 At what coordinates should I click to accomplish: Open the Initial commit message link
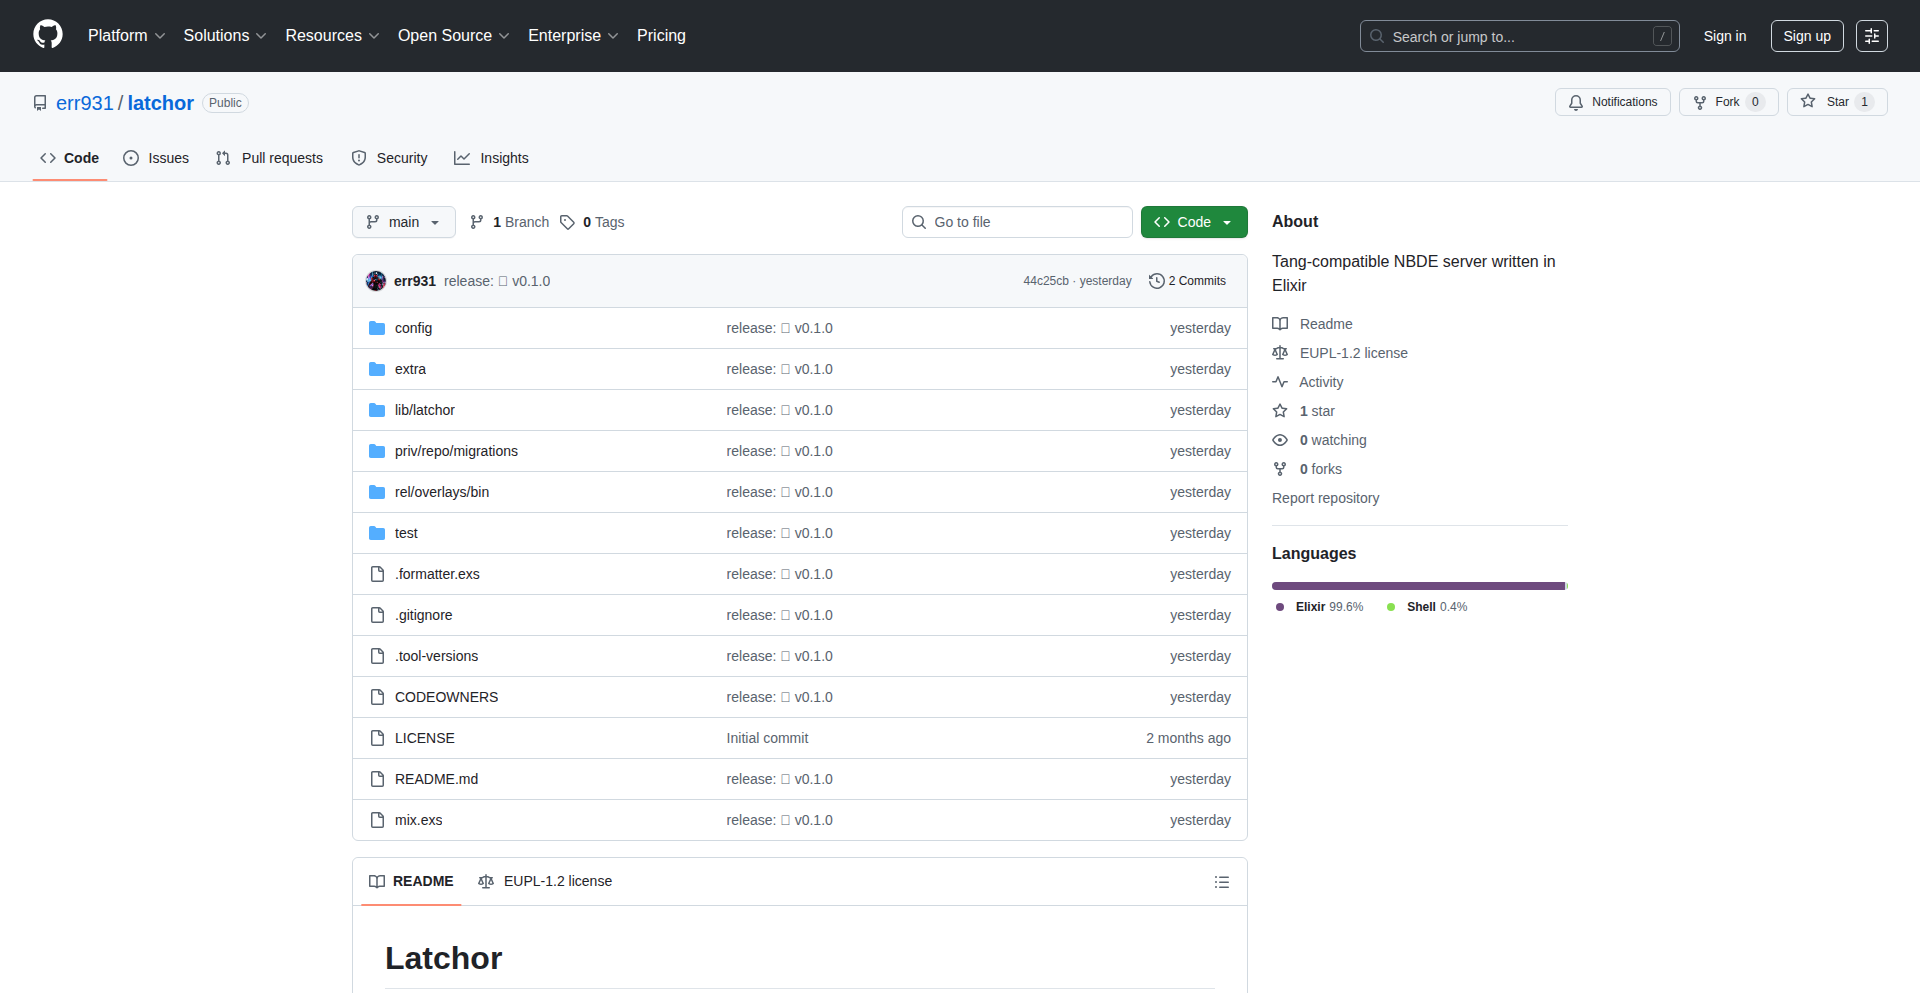[767, 738]
